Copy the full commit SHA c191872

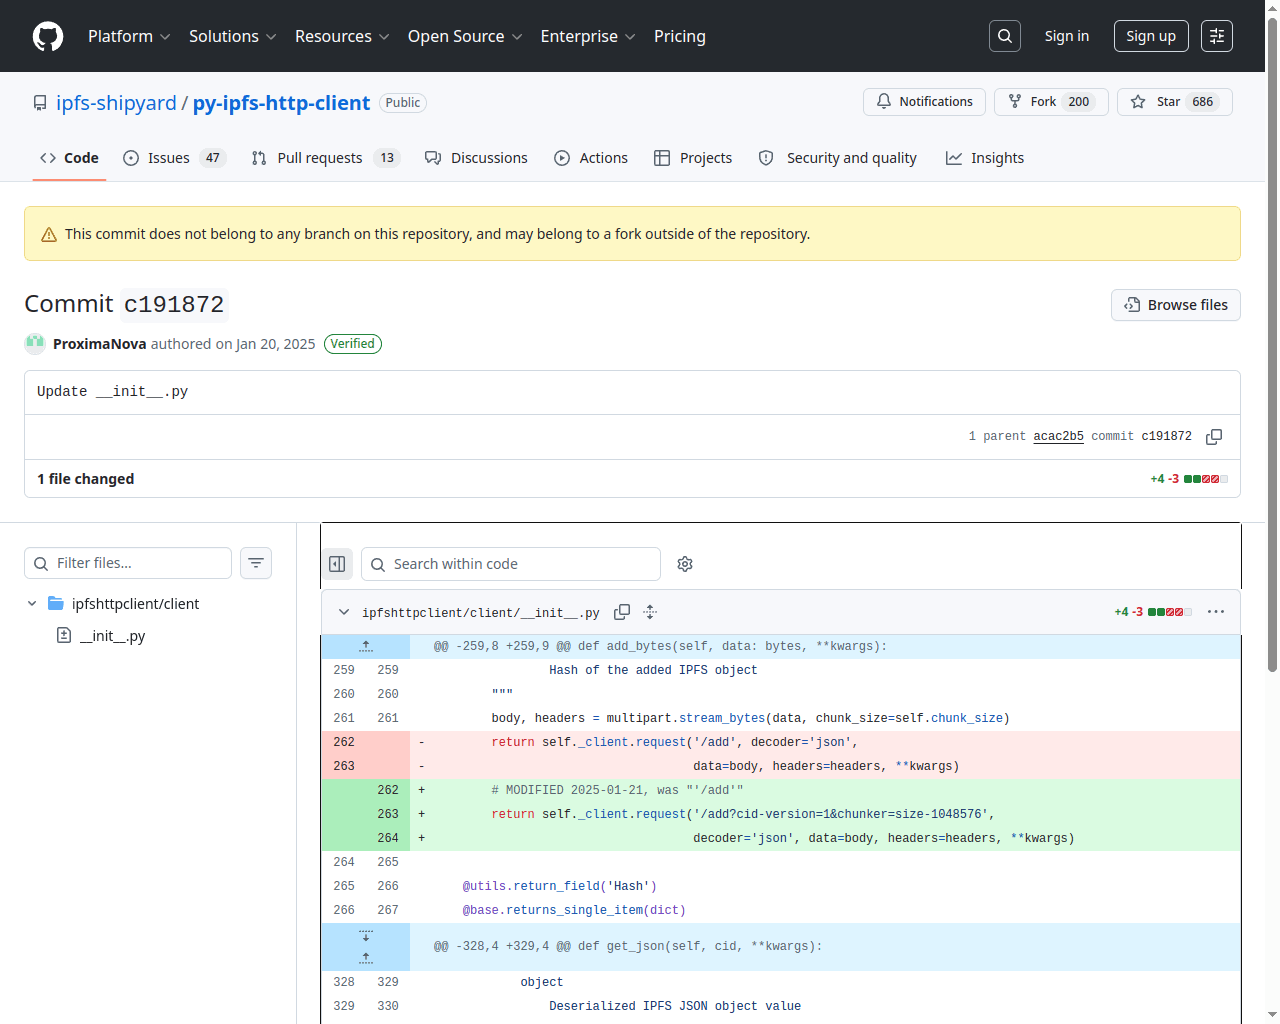pos(1214,437)
